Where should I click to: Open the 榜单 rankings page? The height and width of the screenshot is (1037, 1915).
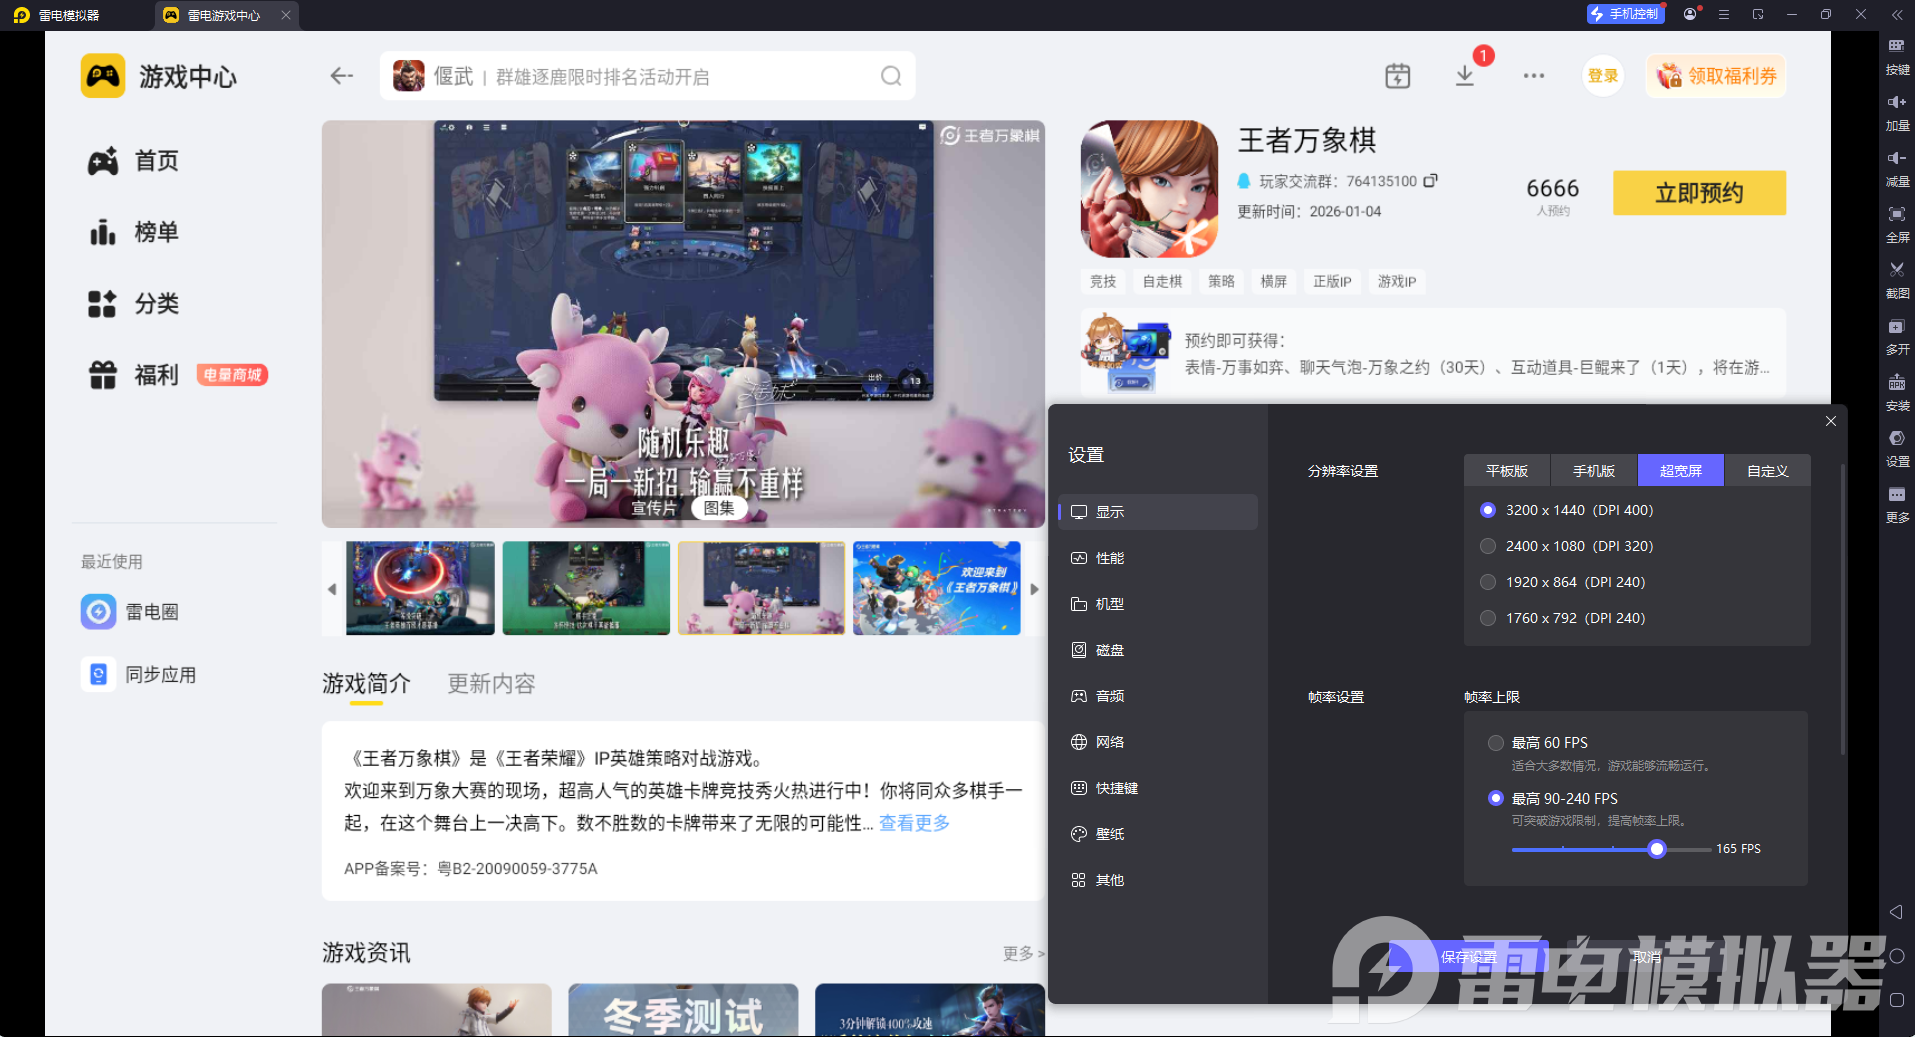pyautogui.click(x=134, y=232)
